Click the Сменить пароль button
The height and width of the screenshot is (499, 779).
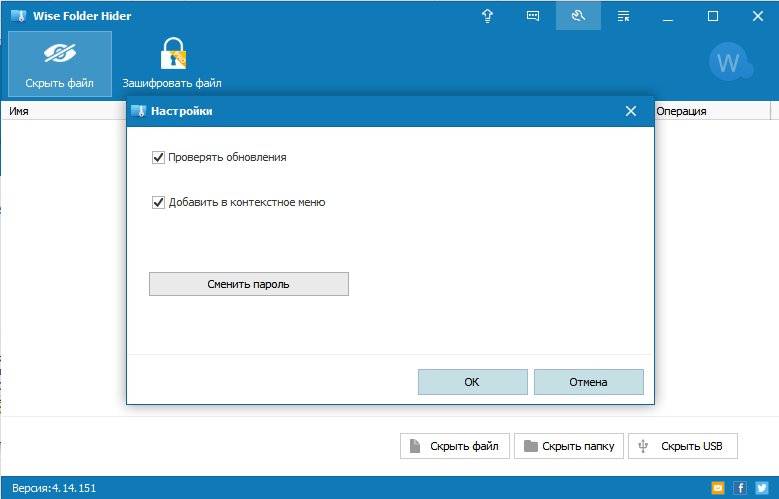(249, 284)
